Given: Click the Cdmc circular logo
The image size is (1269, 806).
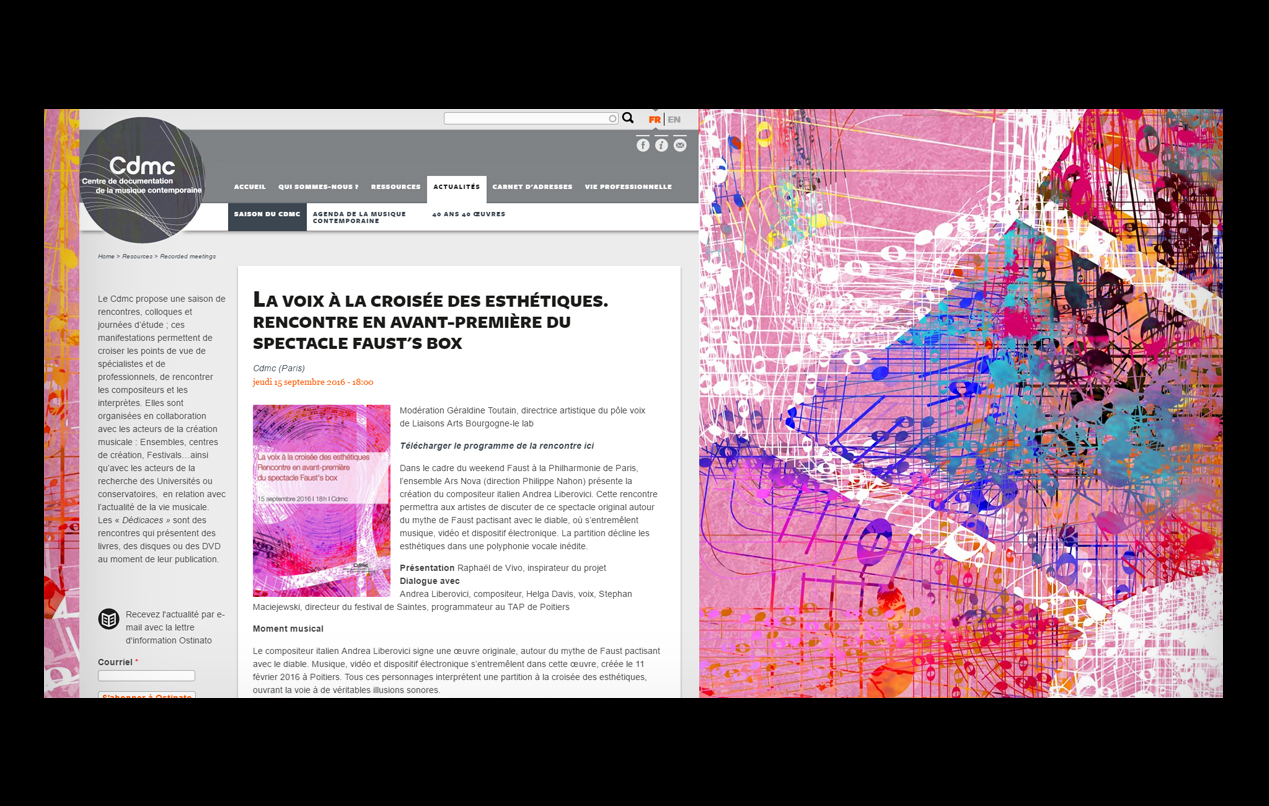Looking at the screenshot, I should 142,180.
